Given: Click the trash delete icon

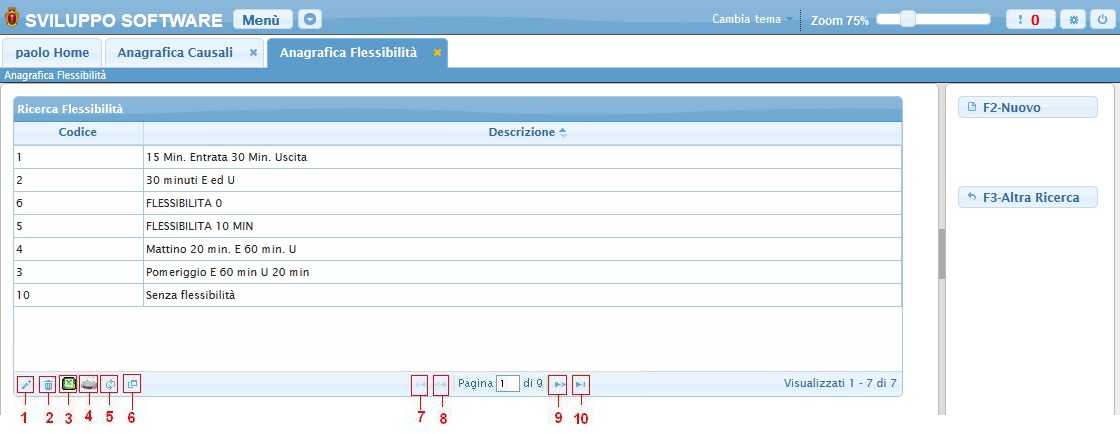Looking at the screenshot, I should coord(47,384).
